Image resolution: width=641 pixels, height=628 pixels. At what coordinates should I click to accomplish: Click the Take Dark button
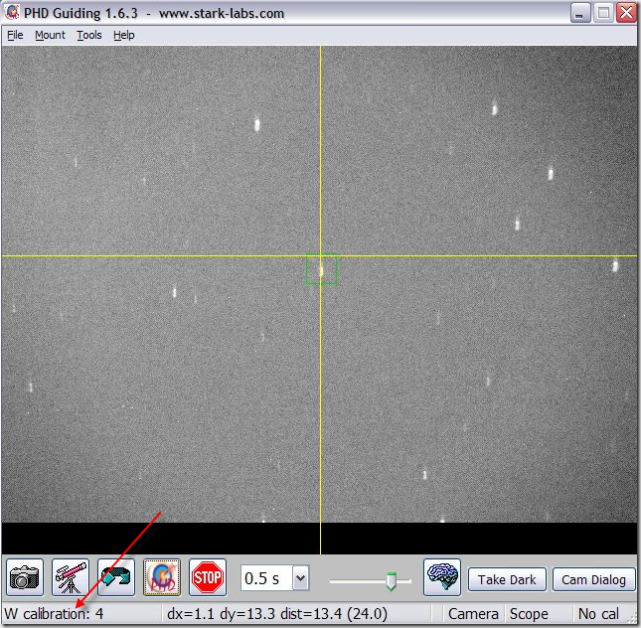(507, 579)
